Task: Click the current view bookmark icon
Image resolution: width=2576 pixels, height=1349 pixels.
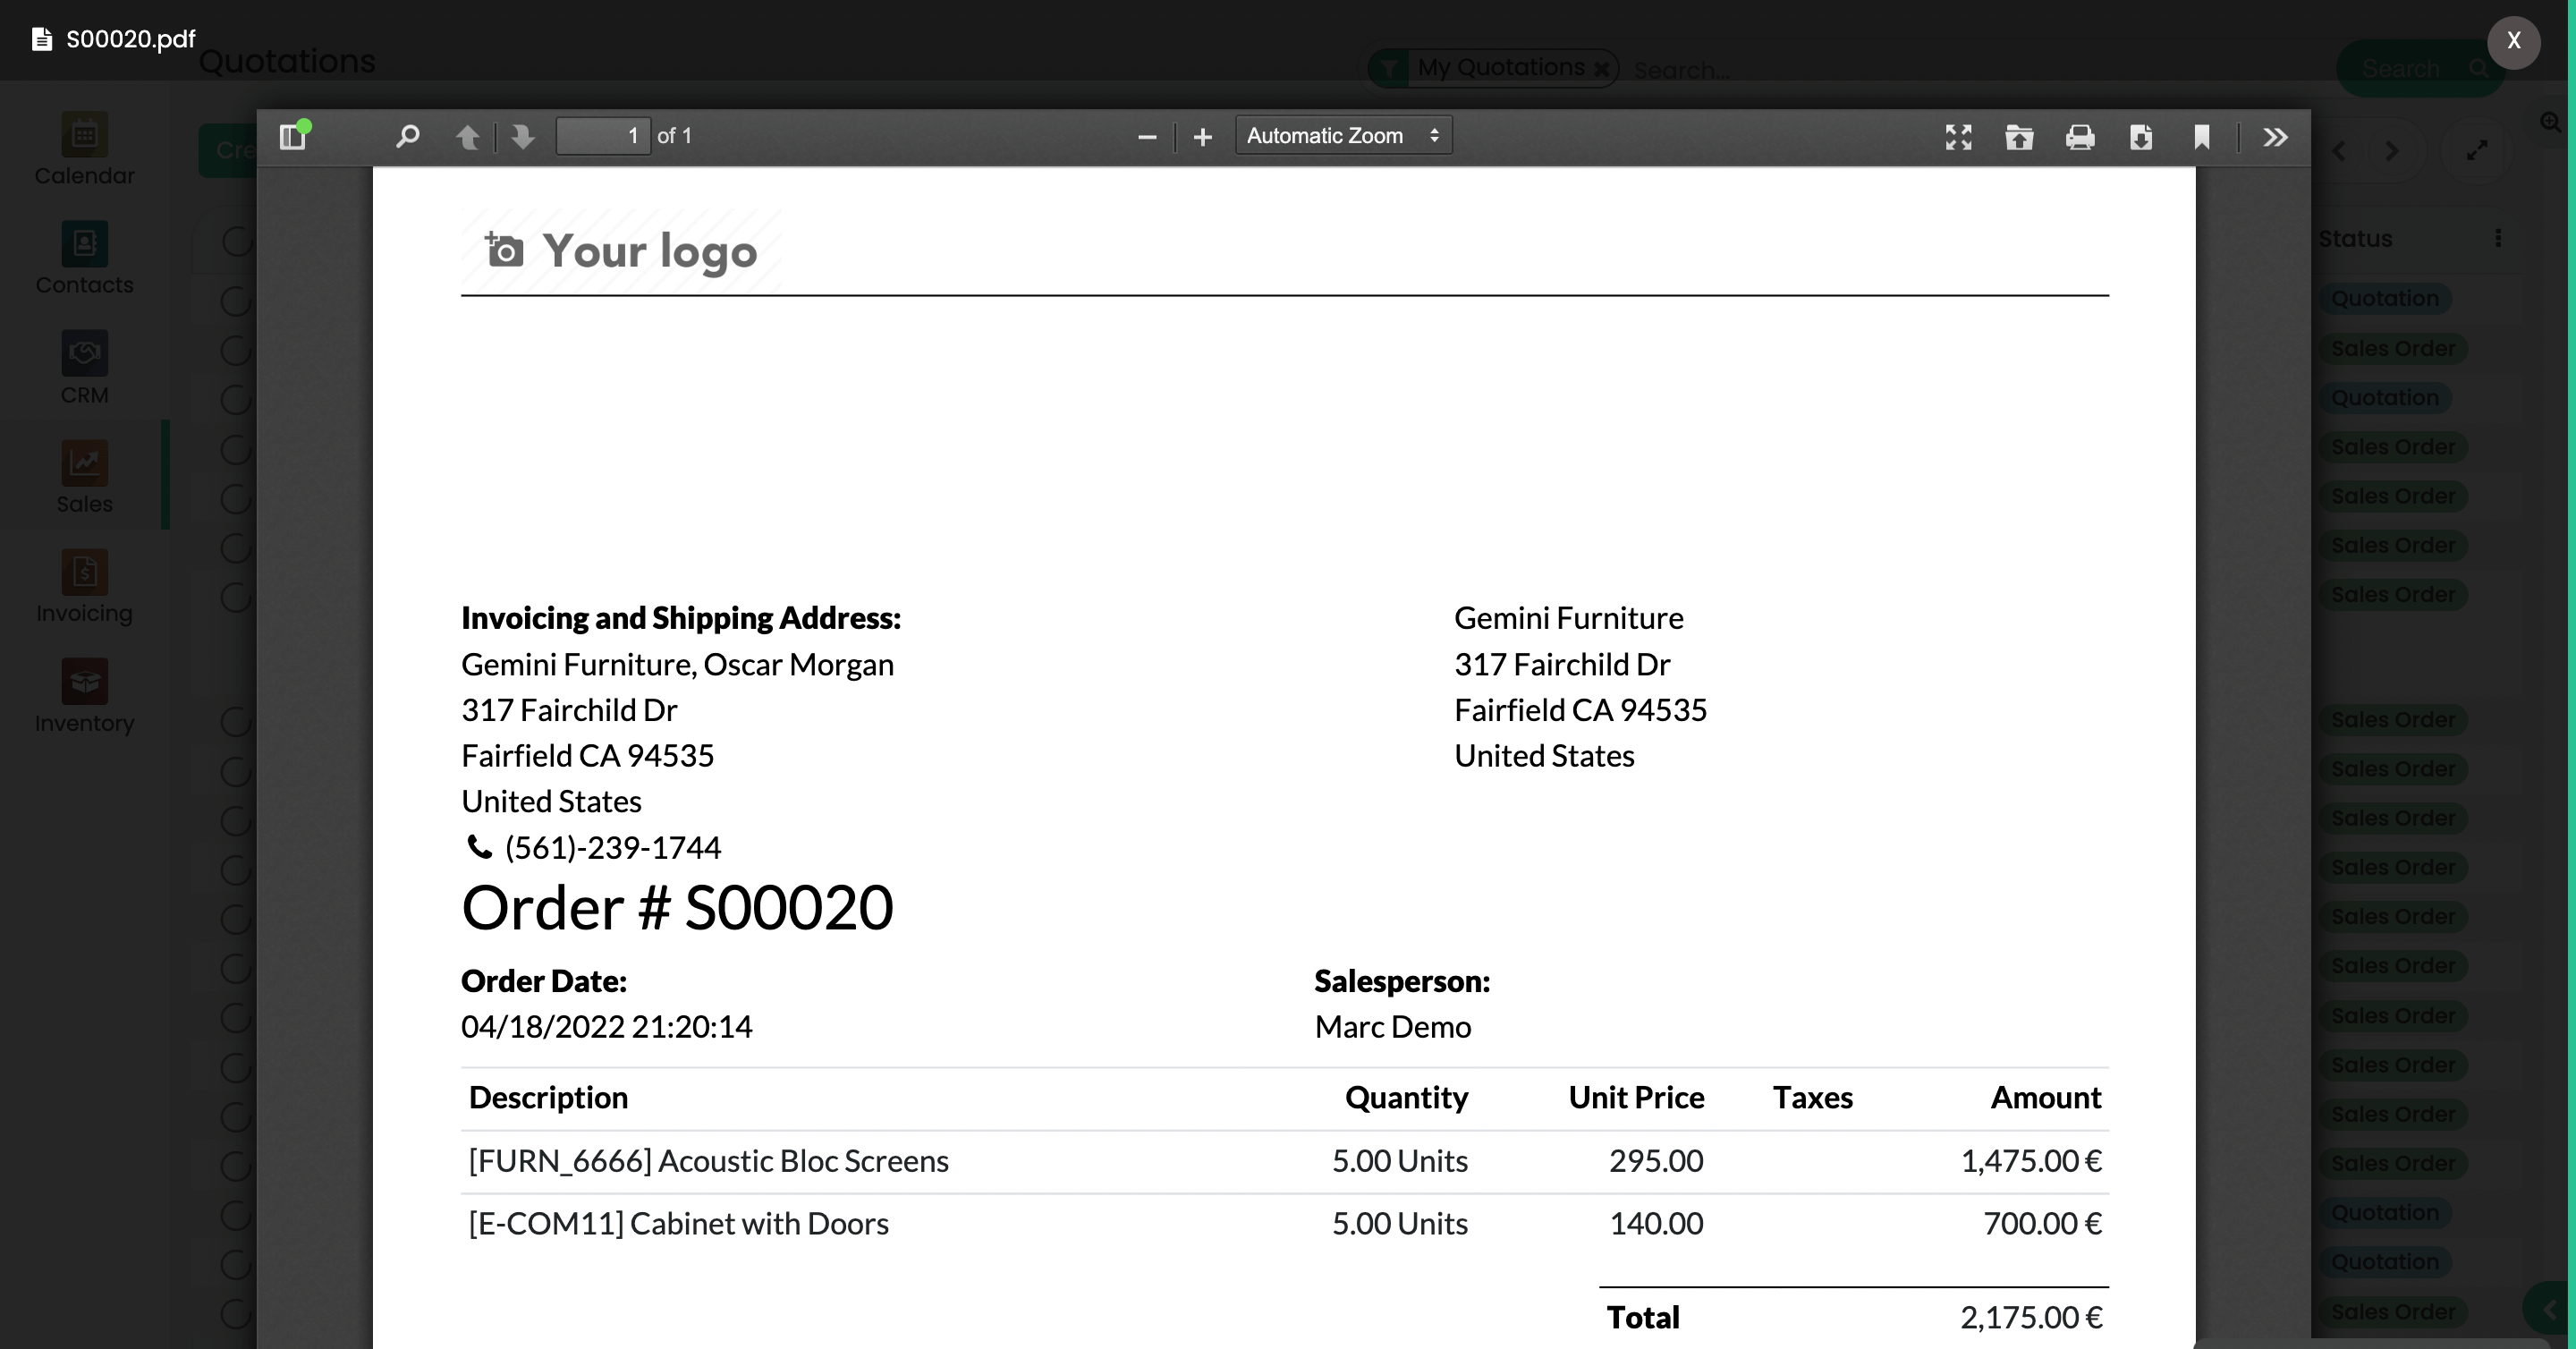Action: 2202,137
